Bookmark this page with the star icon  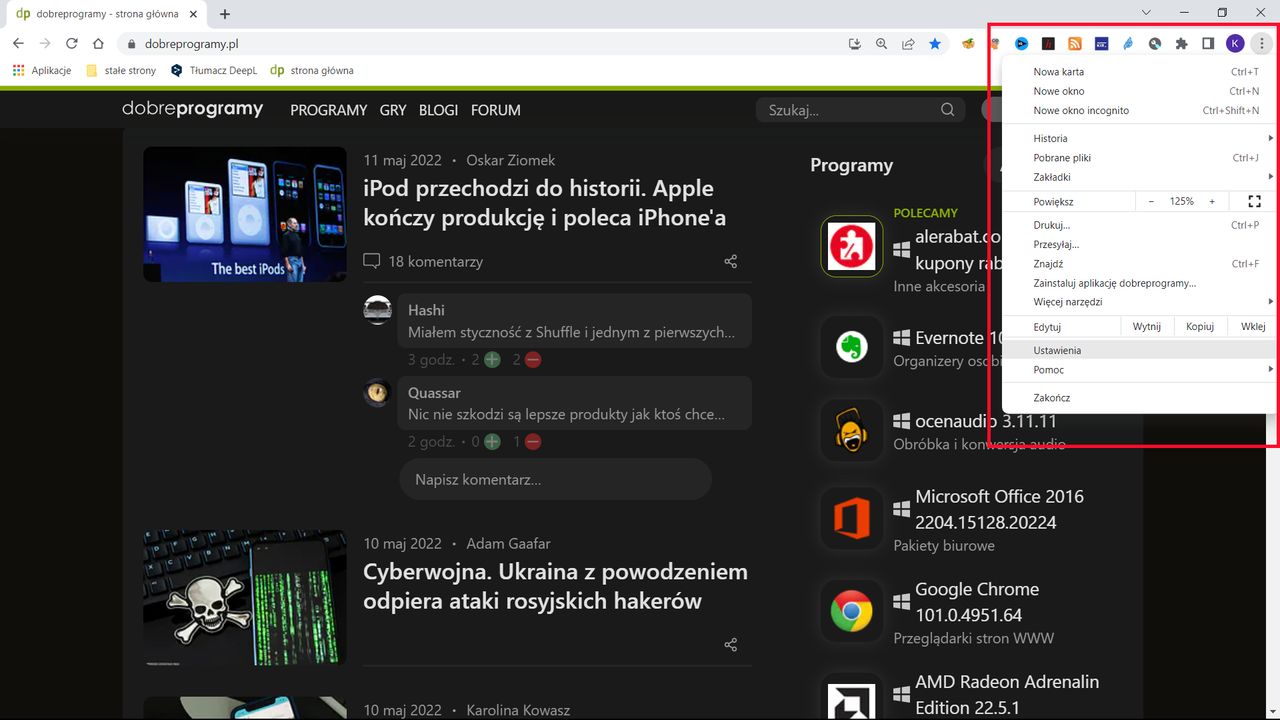coord(935,43)
